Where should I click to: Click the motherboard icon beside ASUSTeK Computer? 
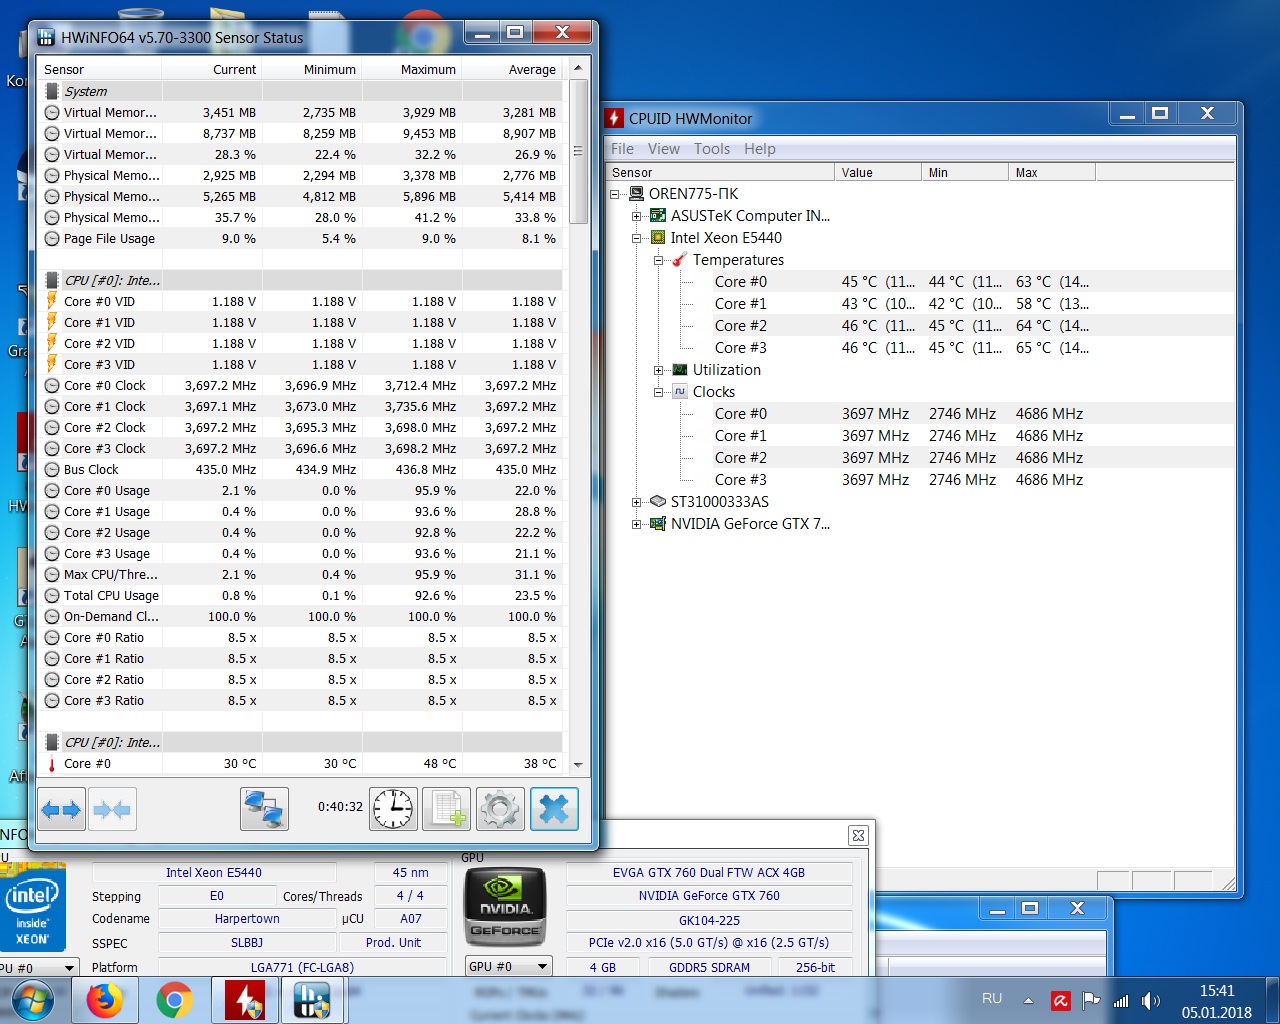point(658,216)
